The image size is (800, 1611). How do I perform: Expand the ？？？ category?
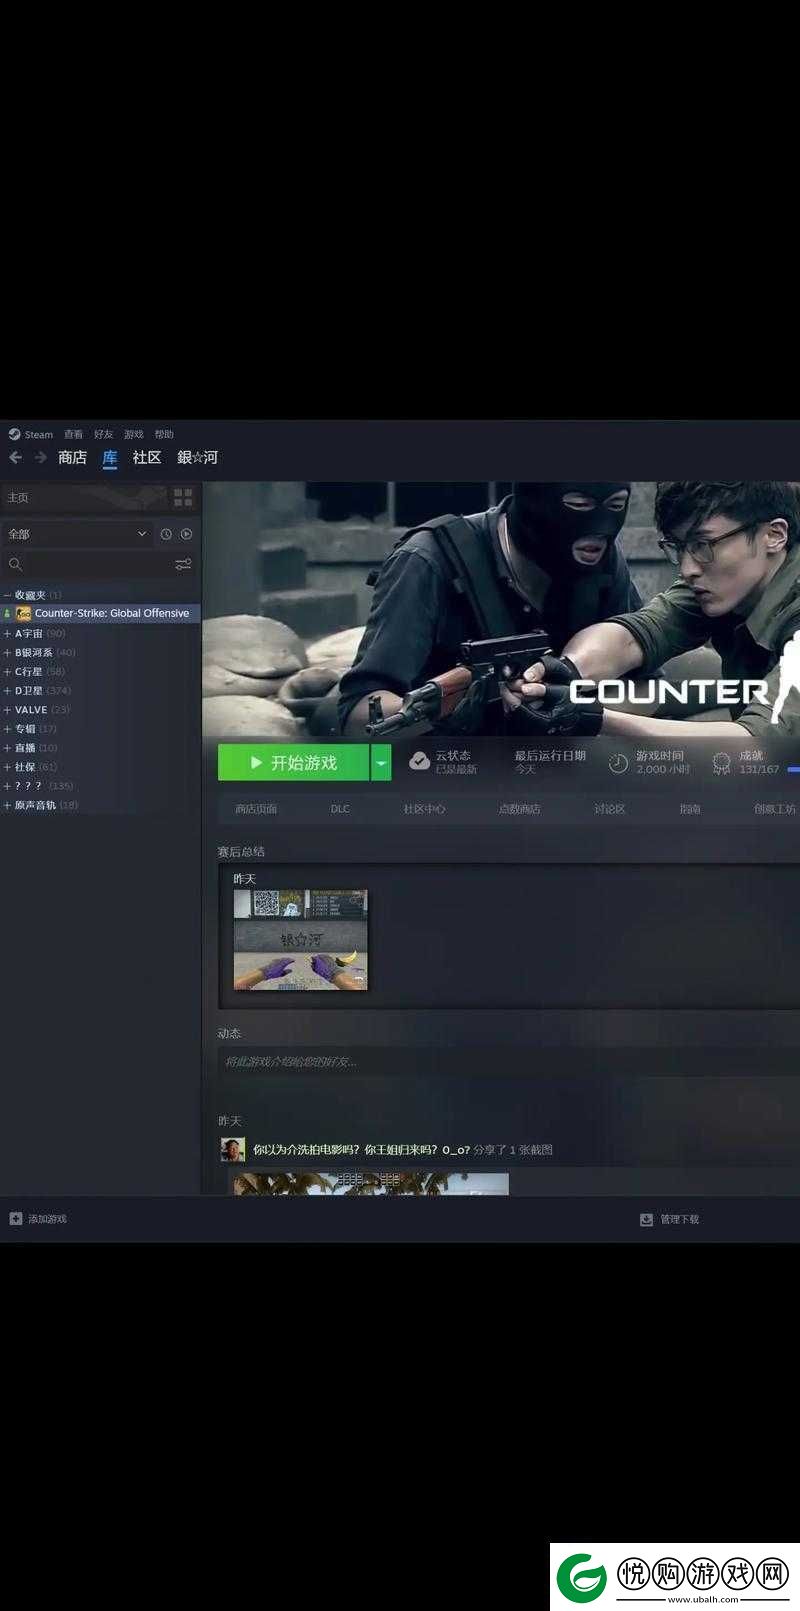pyautogui.click(x=7, y=786)
